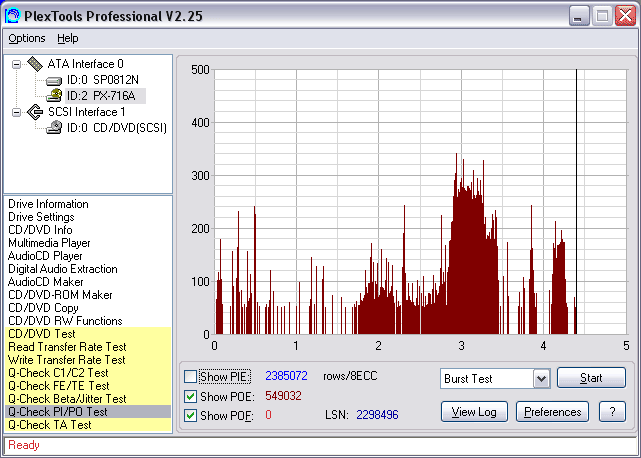This screenshot has height=458, width=641.
Task: Select Write Transfer Rate Test
Action: click(x=88, y=360)
